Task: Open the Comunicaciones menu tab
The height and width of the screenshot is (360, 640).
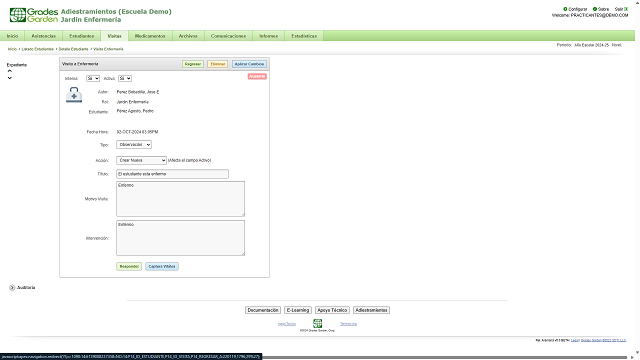Action: [228, 36]
